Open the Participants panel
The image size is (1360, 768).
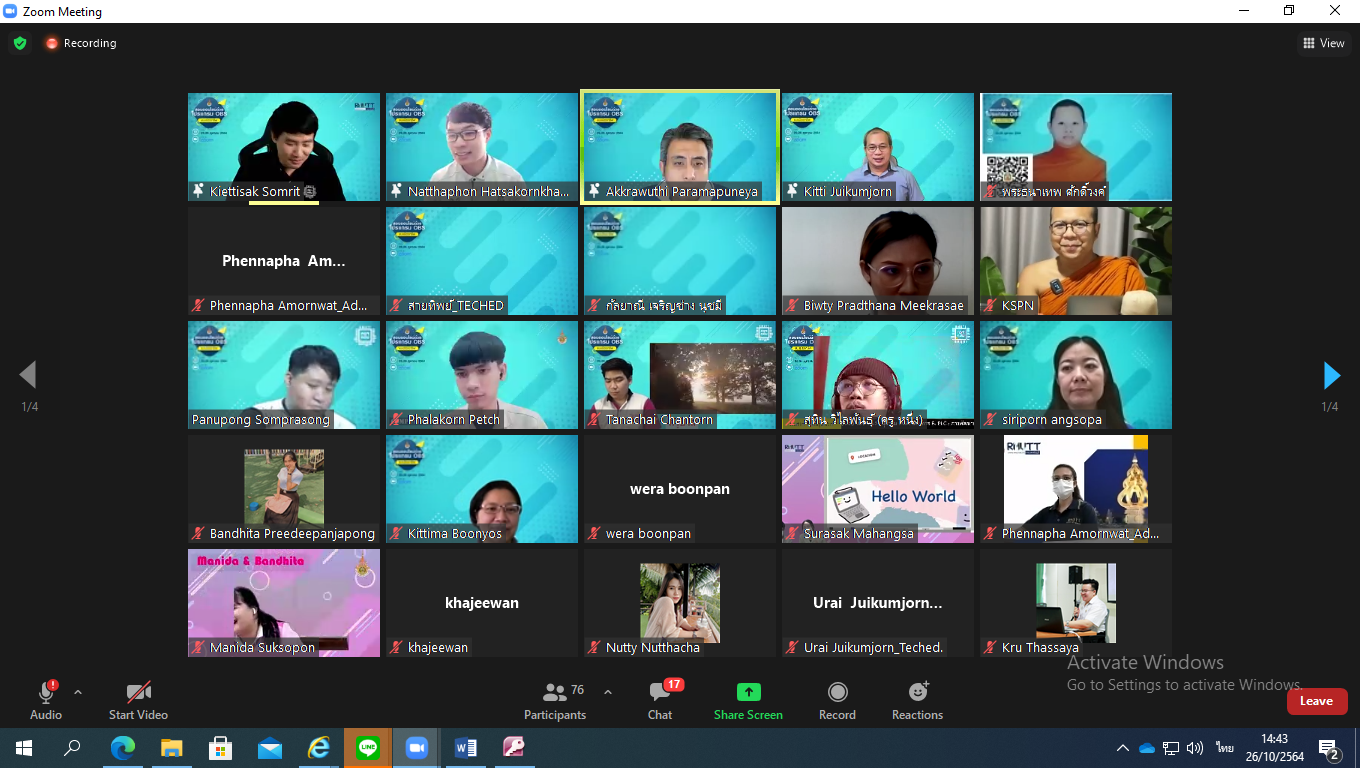click(555, 700)
